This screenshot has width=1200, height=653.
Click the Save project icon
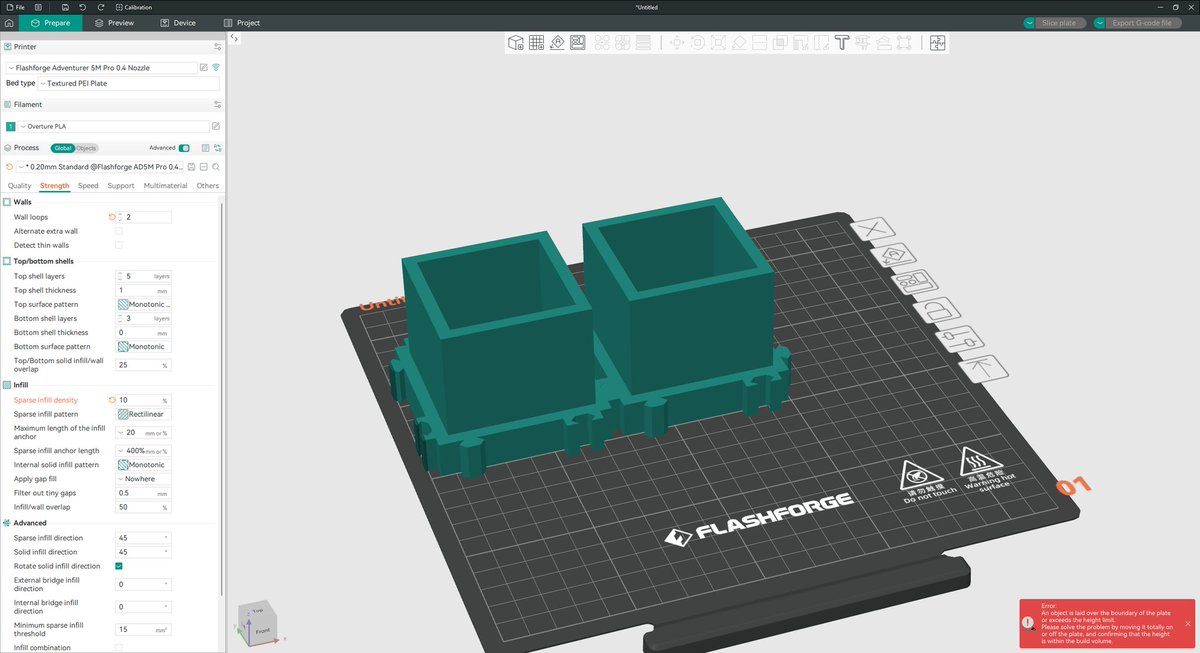point(65,7)
